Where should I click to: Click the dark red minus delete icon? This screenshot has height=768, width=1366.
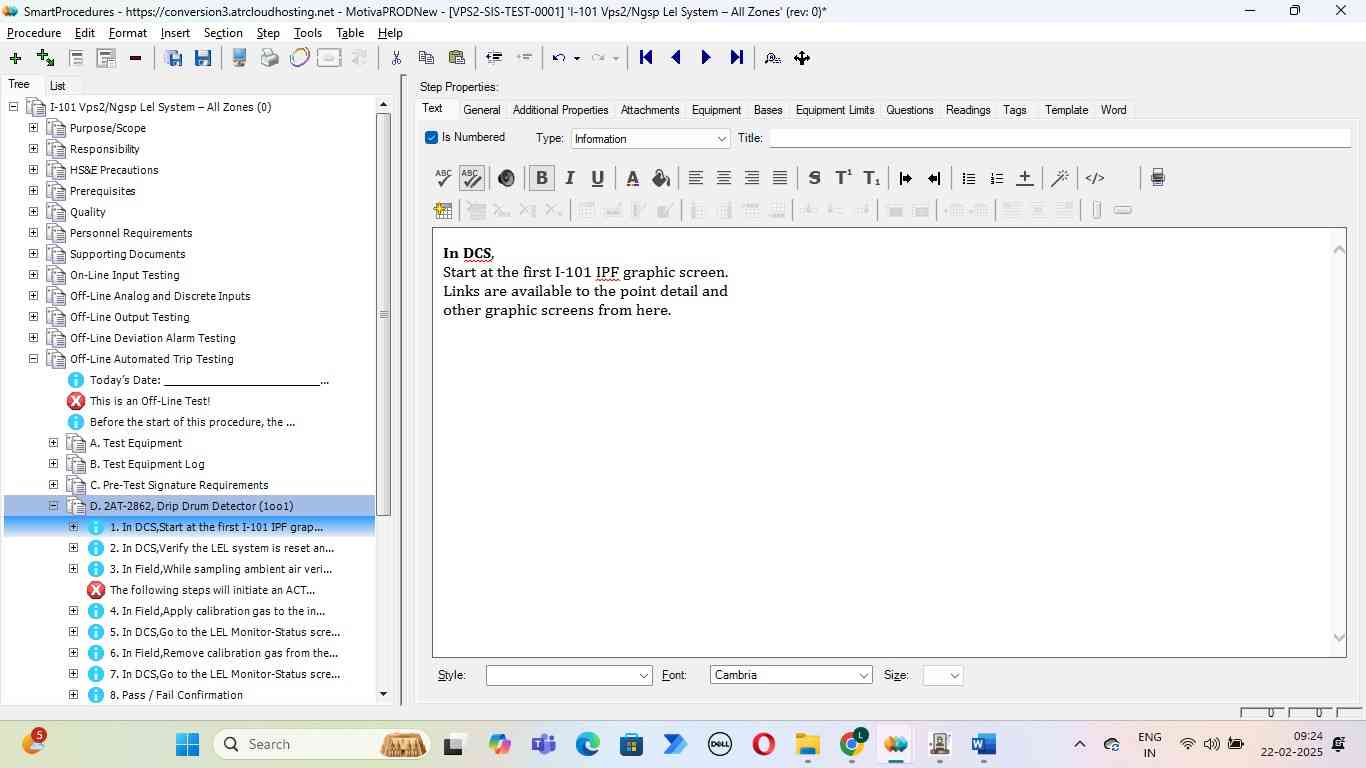click(135, 58)
